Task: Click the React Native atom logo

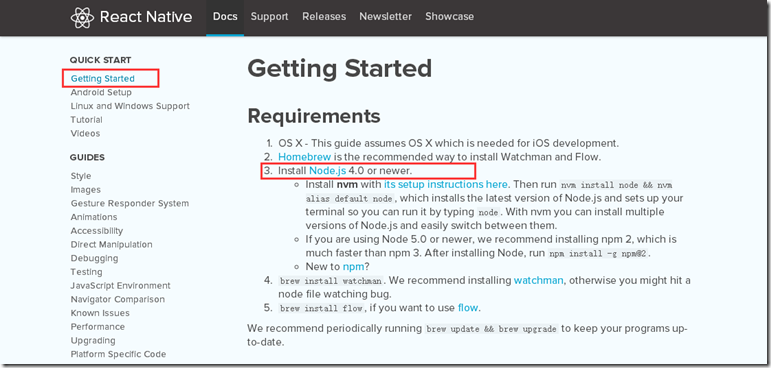Action: tap(82, 17)
